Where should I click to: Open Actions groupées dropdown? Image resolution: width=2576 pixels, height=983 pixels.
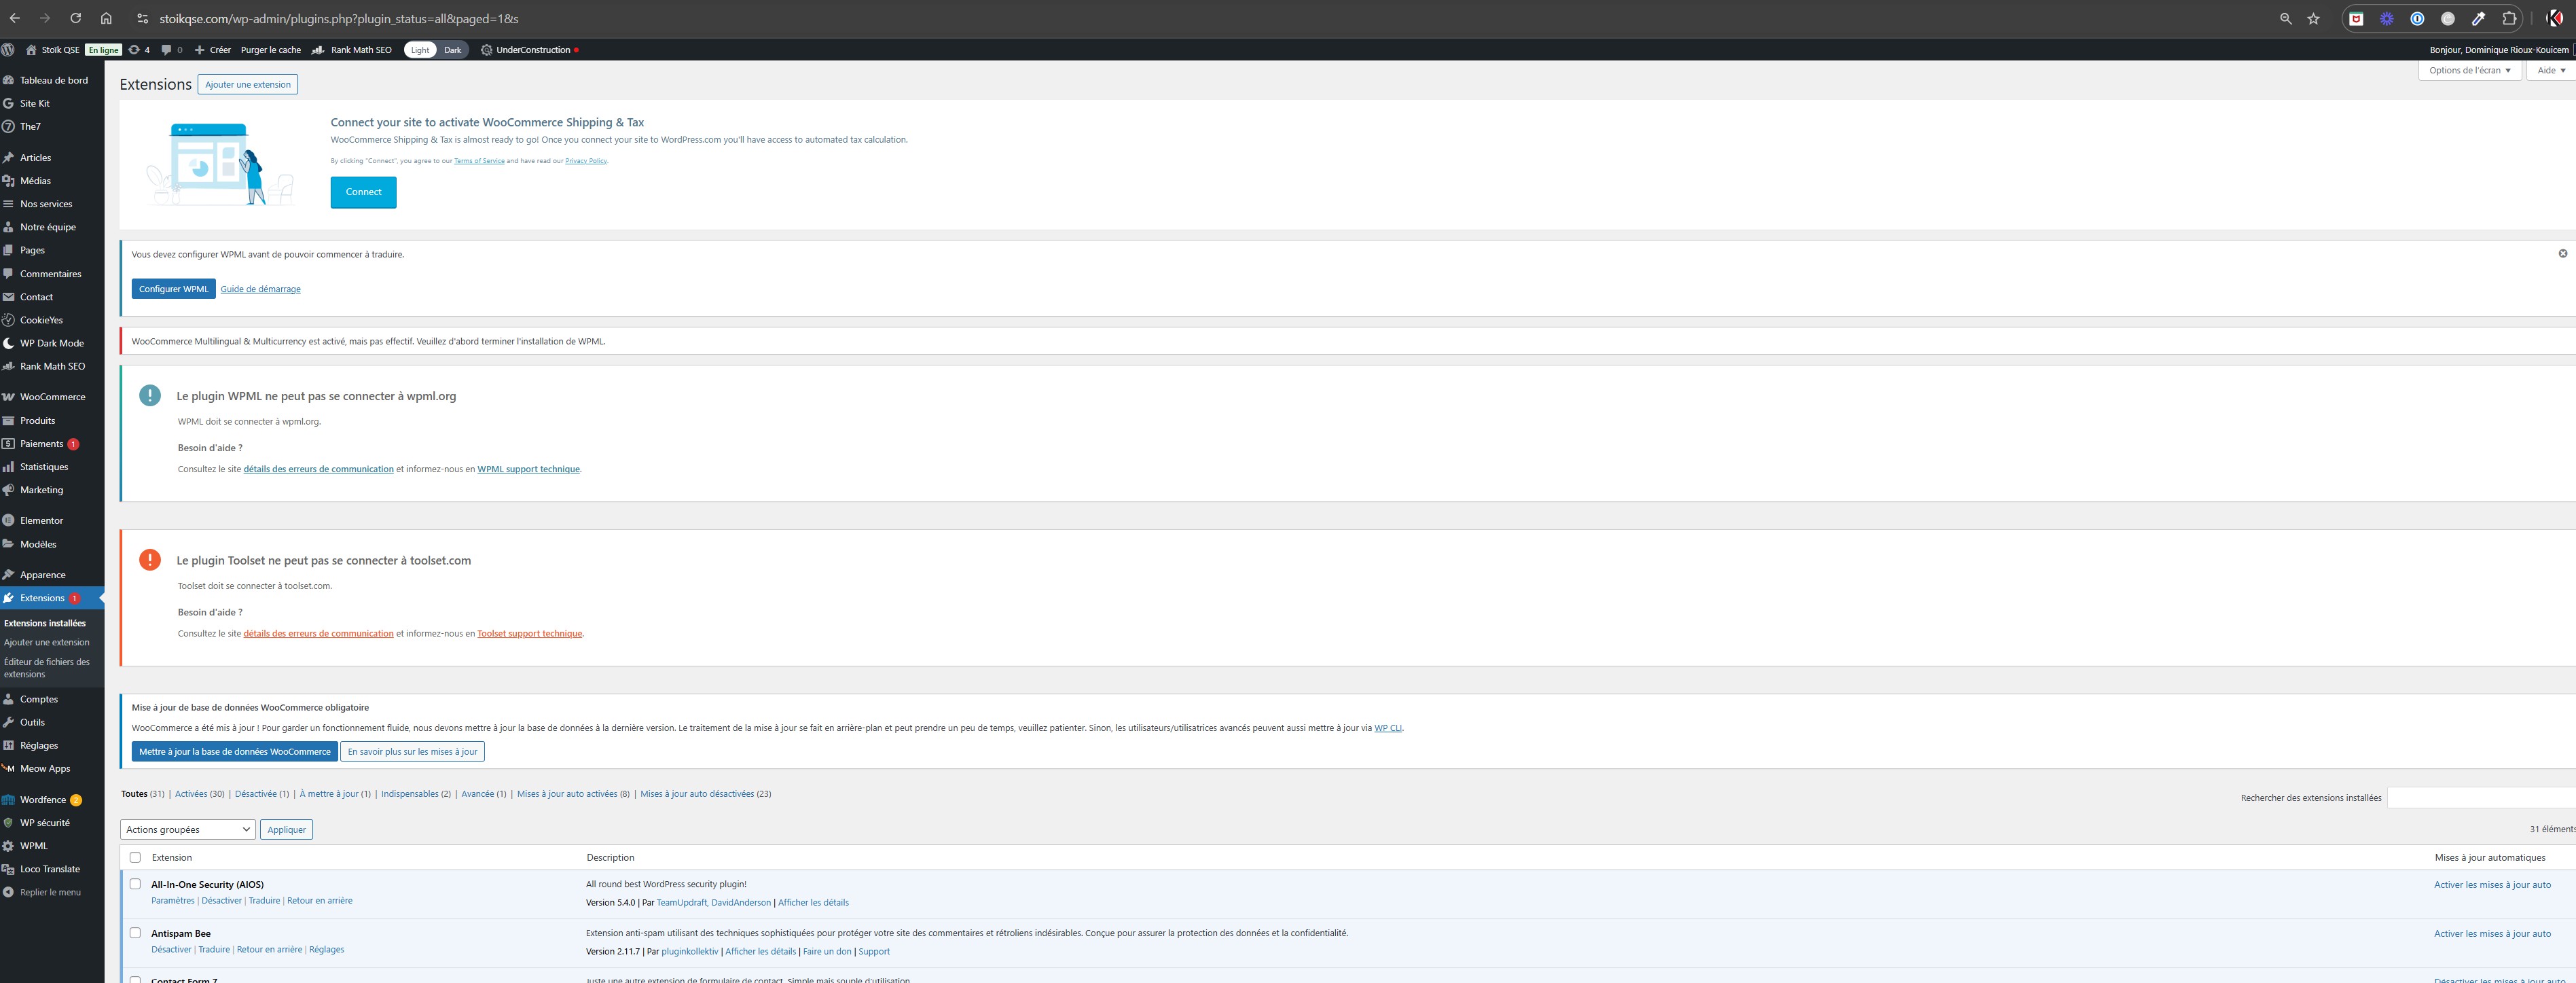tap(188, 829)
